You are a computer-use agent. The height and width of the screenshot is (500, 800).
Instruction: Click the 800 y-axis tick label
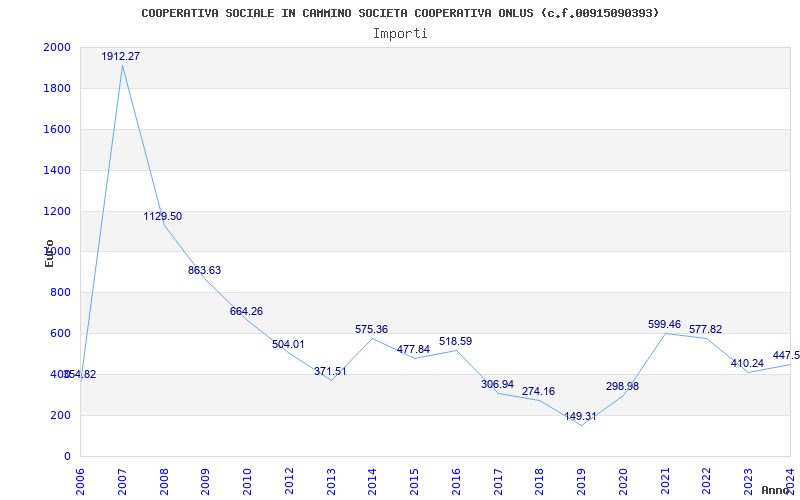click(60, 292)
